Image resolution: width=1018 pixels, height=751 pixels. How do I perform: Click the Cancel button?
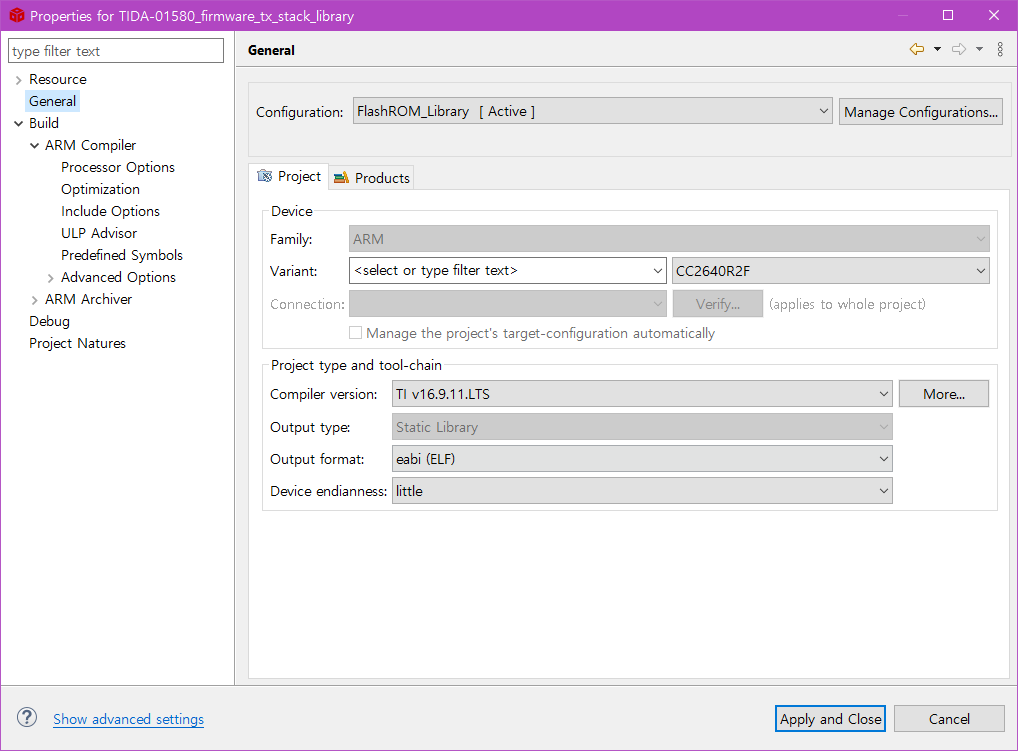(x=949, y=719)
